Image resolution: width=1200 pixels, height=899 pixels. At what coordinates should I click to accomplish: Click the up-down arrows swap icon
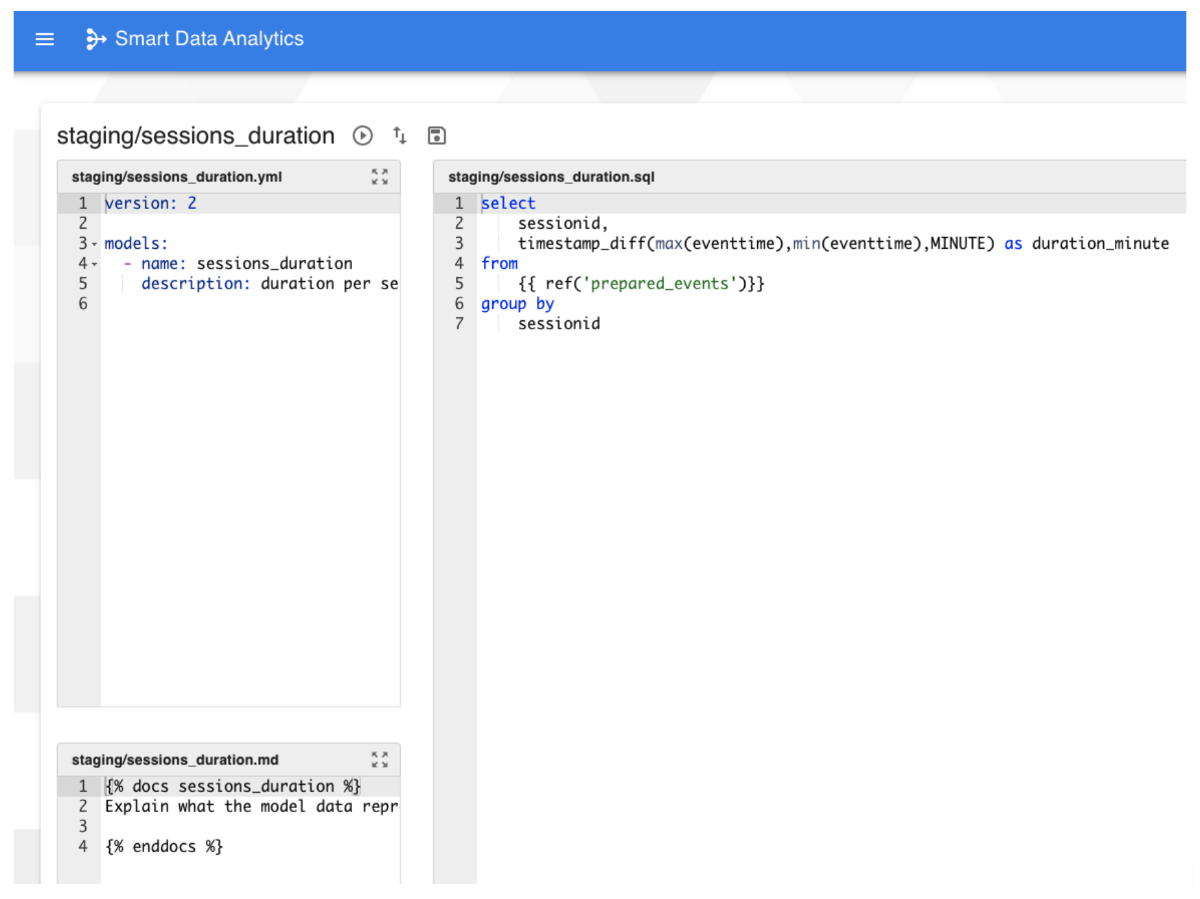coord(400,135)
